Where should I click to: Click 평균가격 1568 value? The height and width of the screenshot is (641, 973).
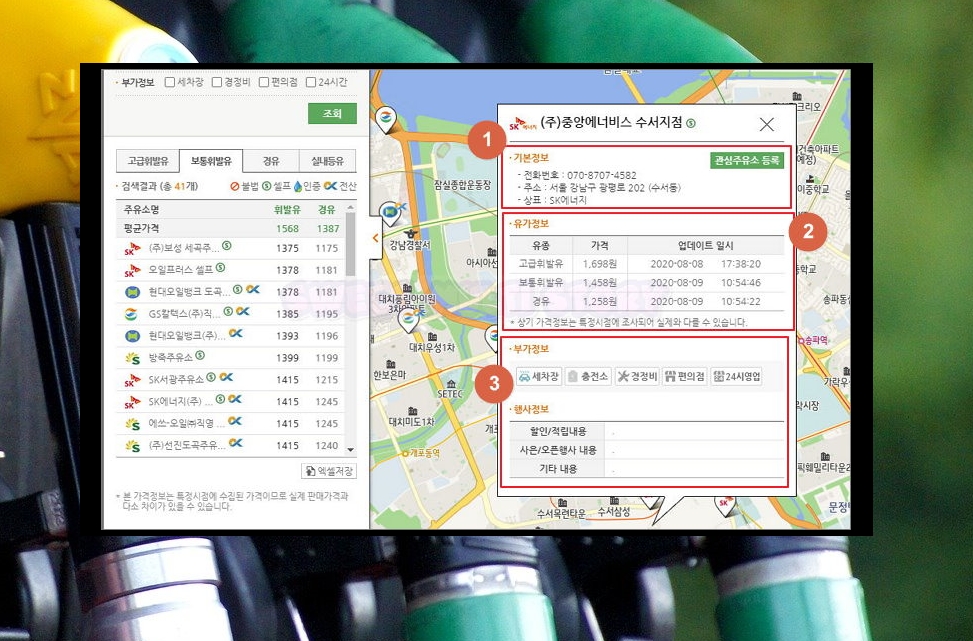pyautogui.click(x=287, y=228)
